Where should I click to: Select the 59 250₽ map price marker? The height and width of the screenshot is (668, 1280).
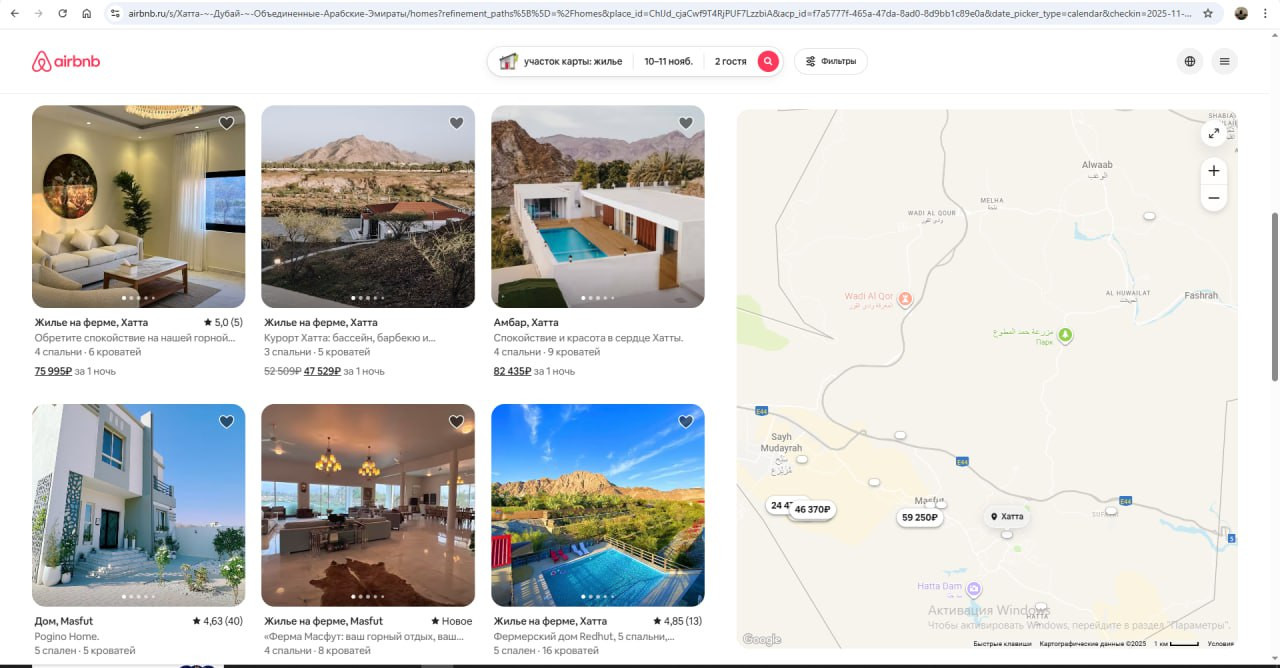(x=919, y=518)
